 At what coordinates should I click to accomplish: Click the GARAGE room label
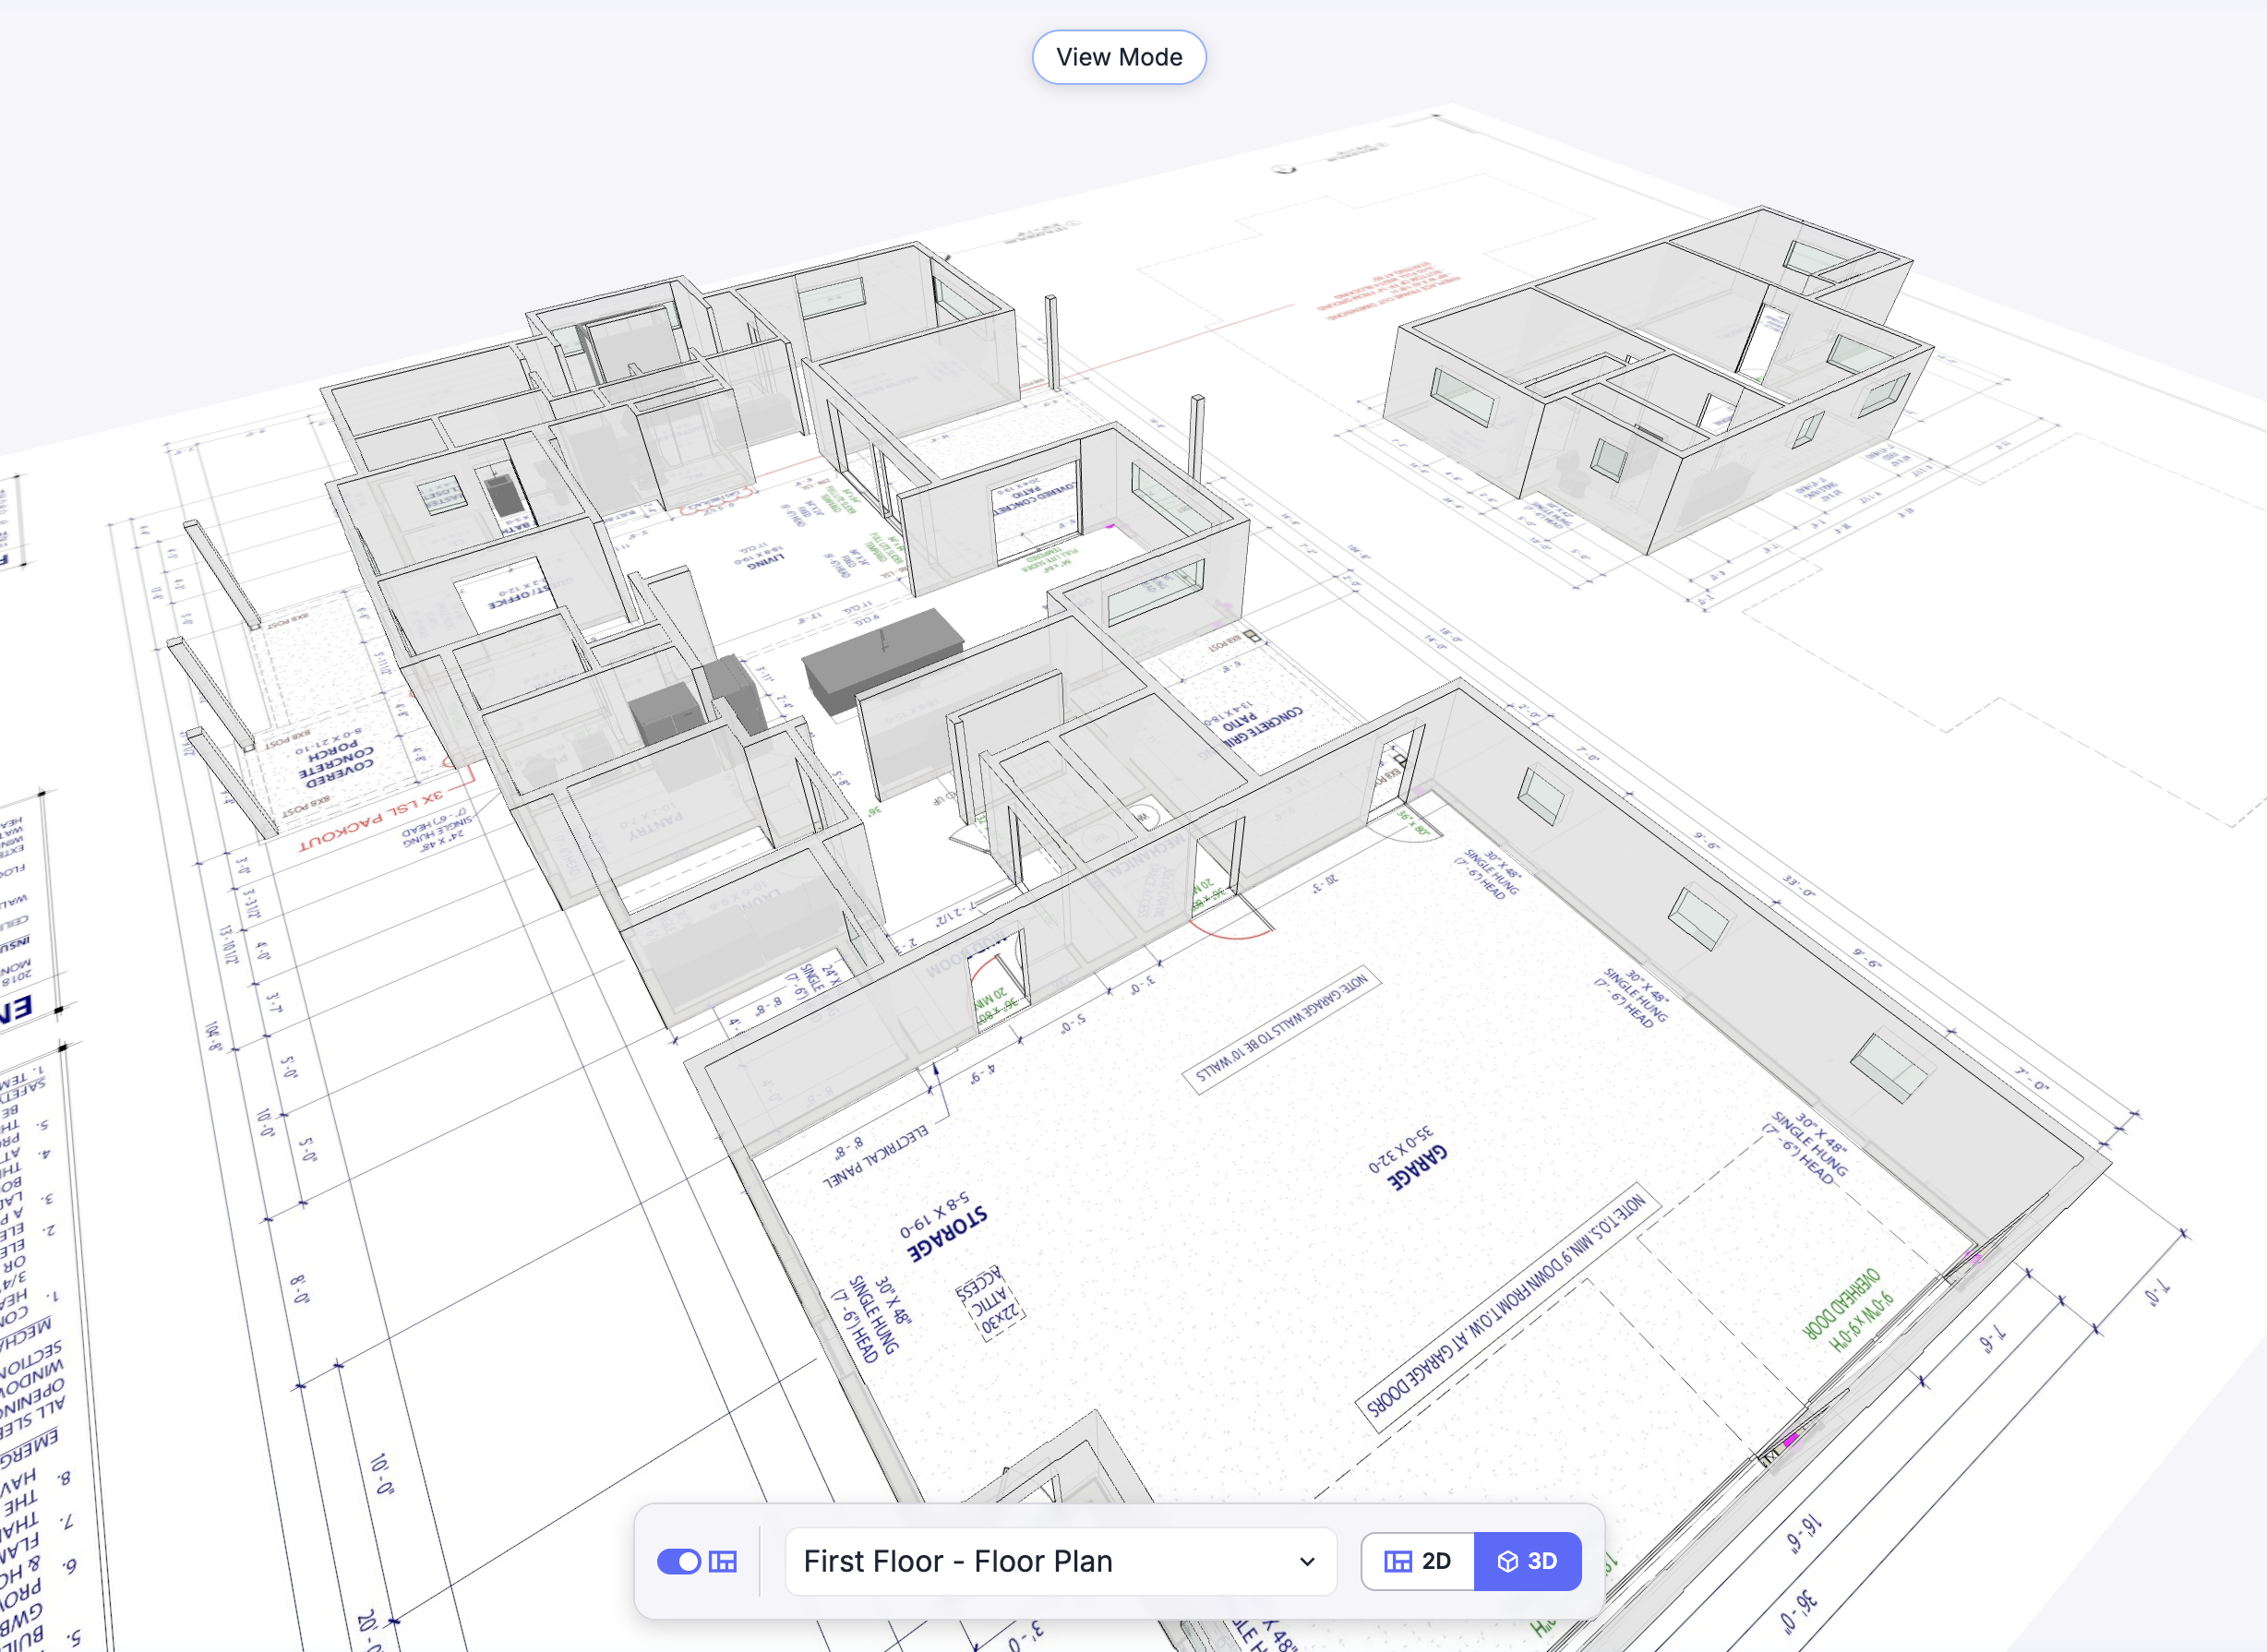coord(1417,1167)
